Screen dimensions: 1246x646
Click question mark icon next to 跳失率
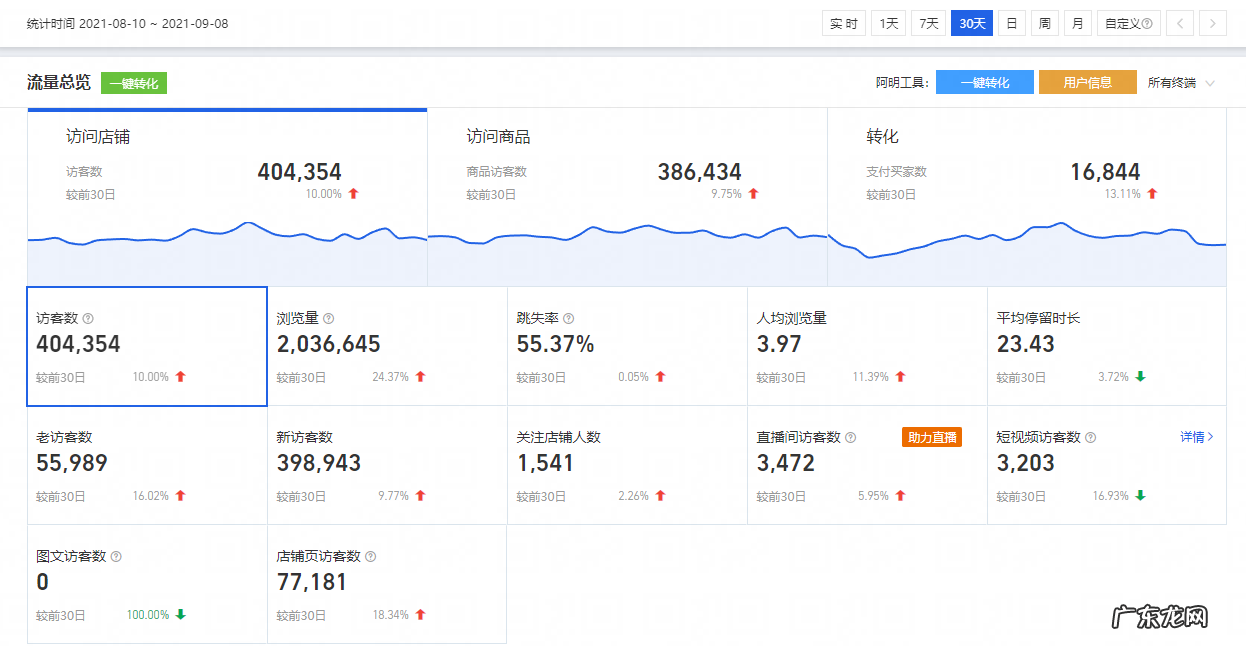569,319
